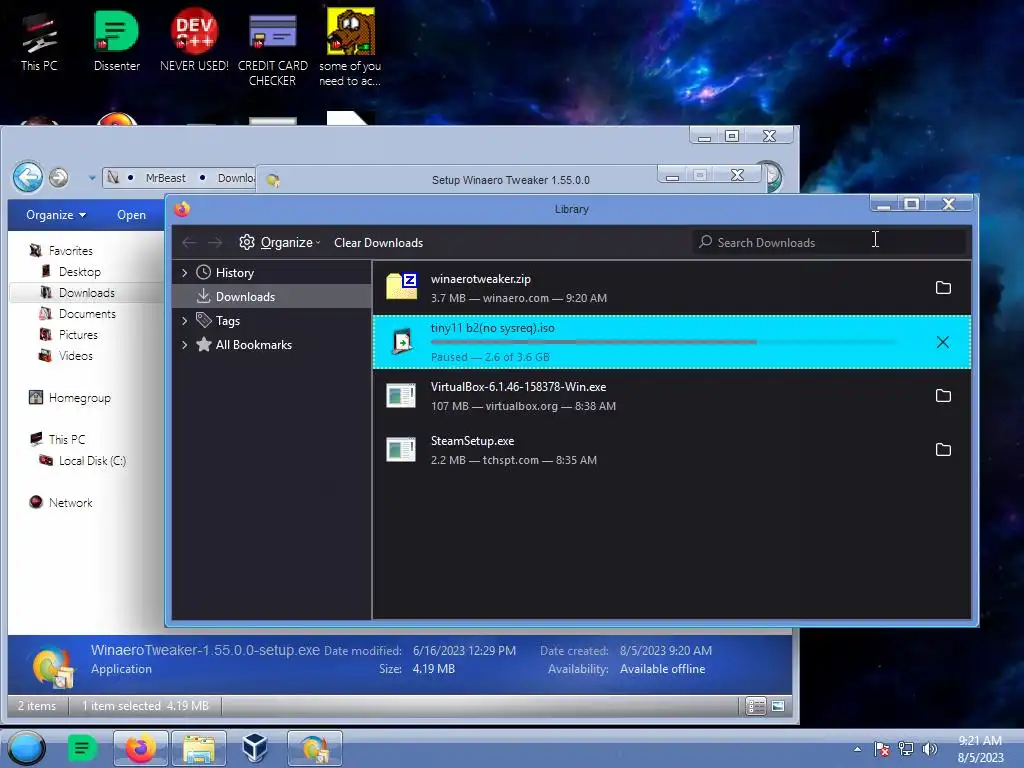This screenshot has width=1024, height=768.
Task: Open the Organize gear menu in Library
Action: tap(279, 242)
